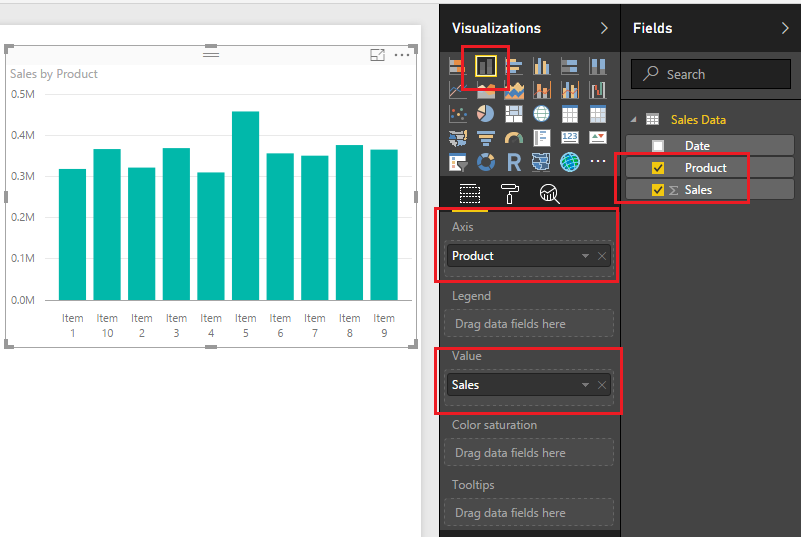
Task: Select the 100% stacked bar chart visualization
Action: click(x=570, y=66)
